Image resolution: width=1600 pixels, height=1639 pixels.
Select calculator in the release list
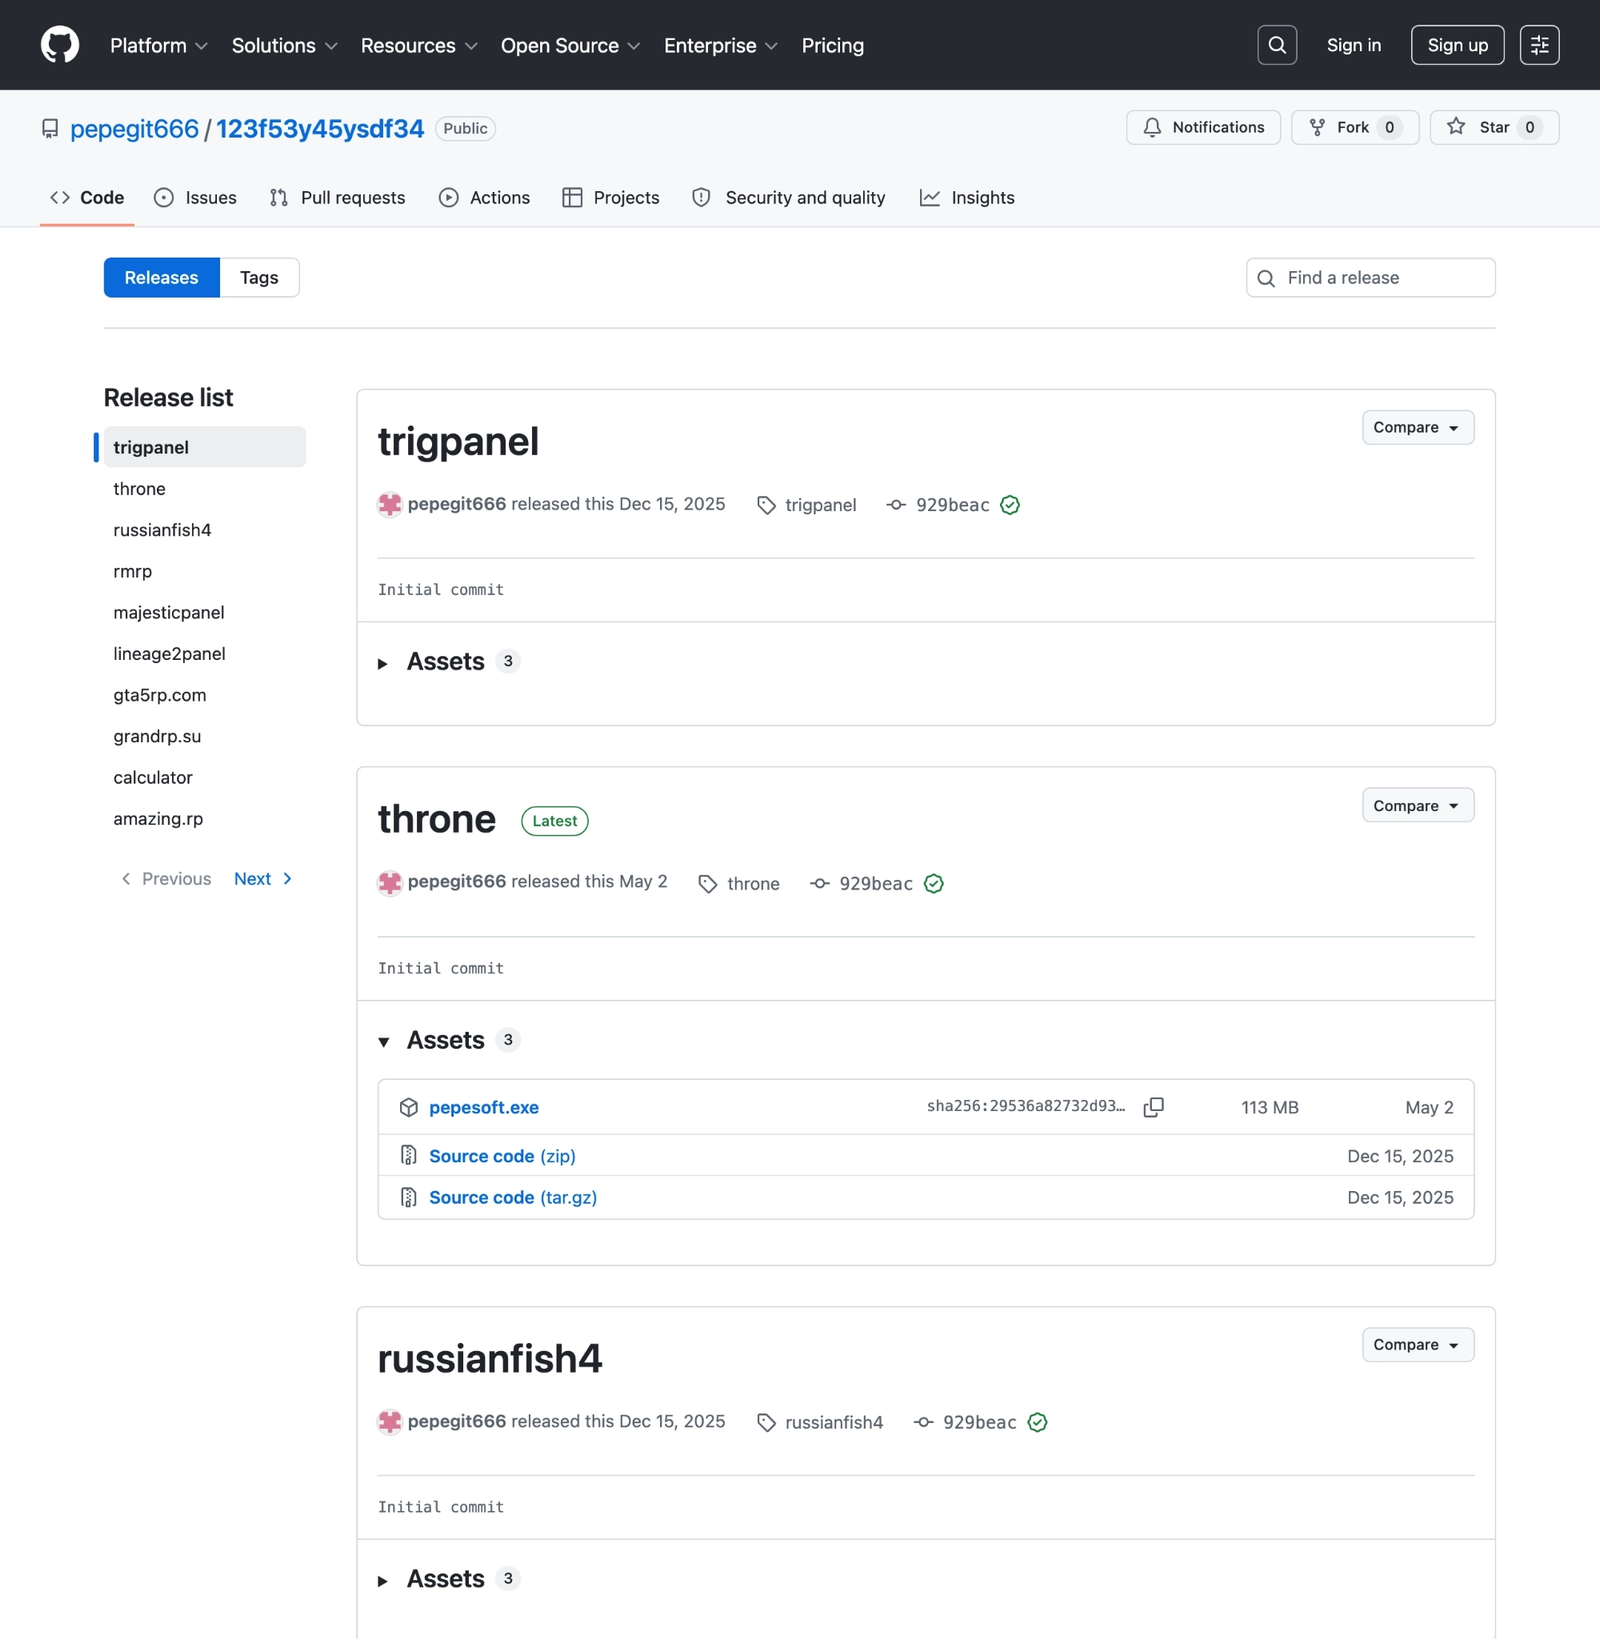tap(204, 777)
